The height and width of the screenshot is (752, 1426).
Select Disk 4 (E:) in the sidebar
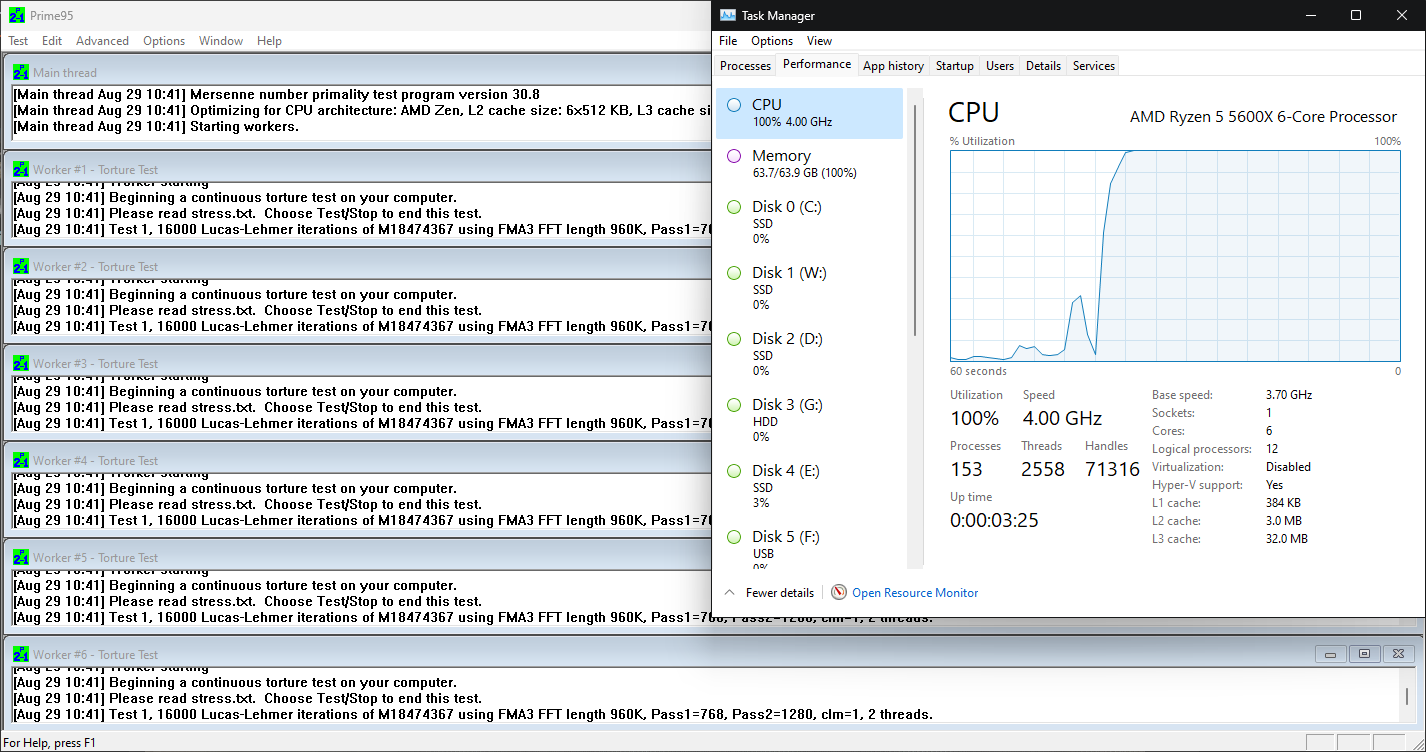coord(809,486)
